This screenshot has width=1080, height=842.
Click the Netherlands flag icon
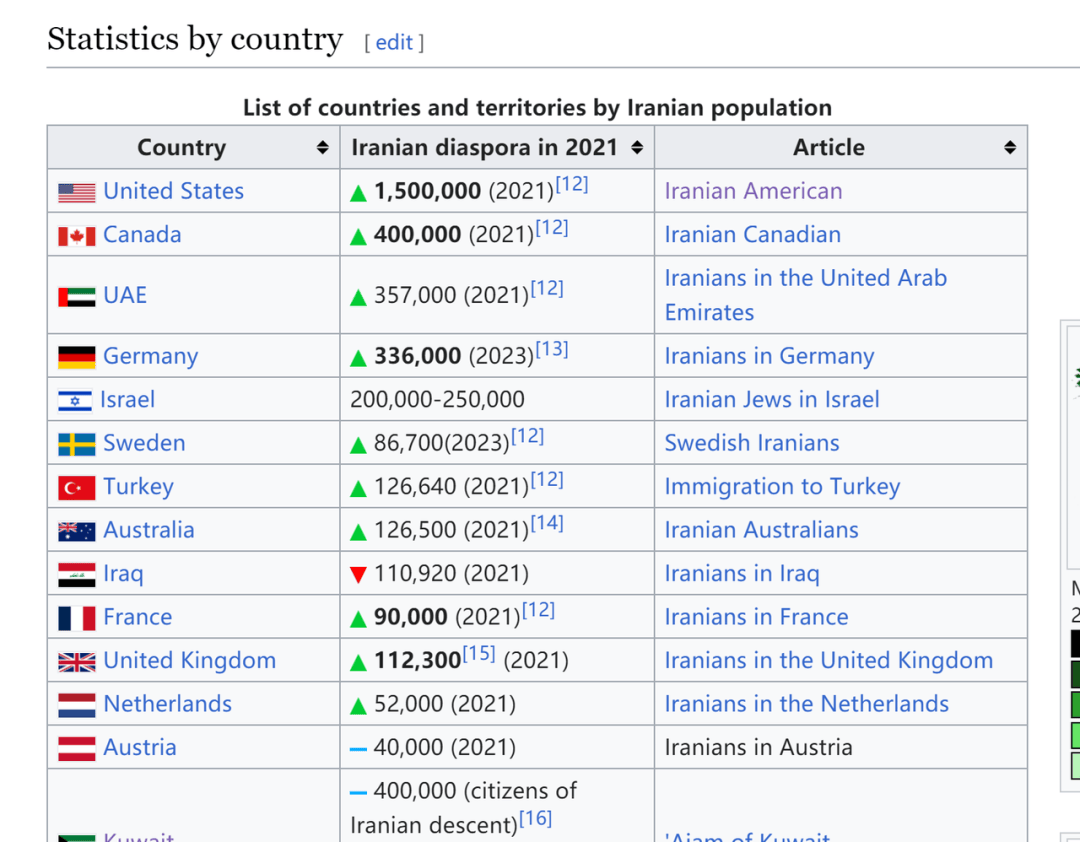(77, 705)
